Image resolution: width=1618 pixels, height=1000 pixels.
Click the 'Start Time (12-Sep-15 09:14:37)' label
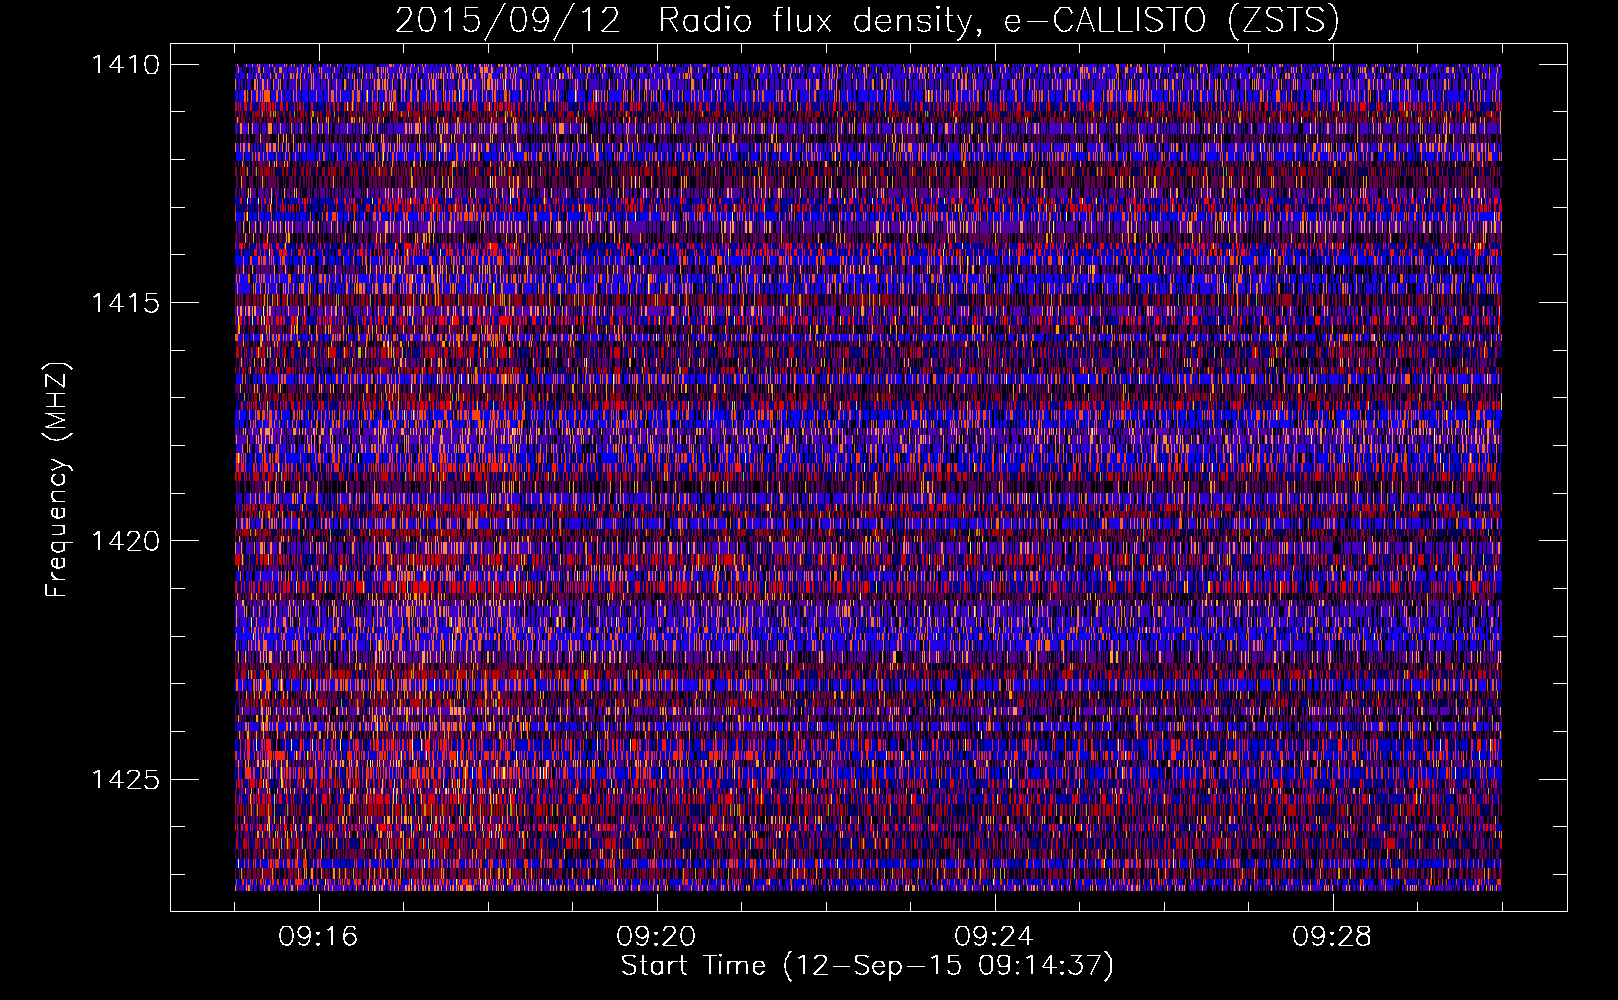pyautogui.click(x=867, y=966)
